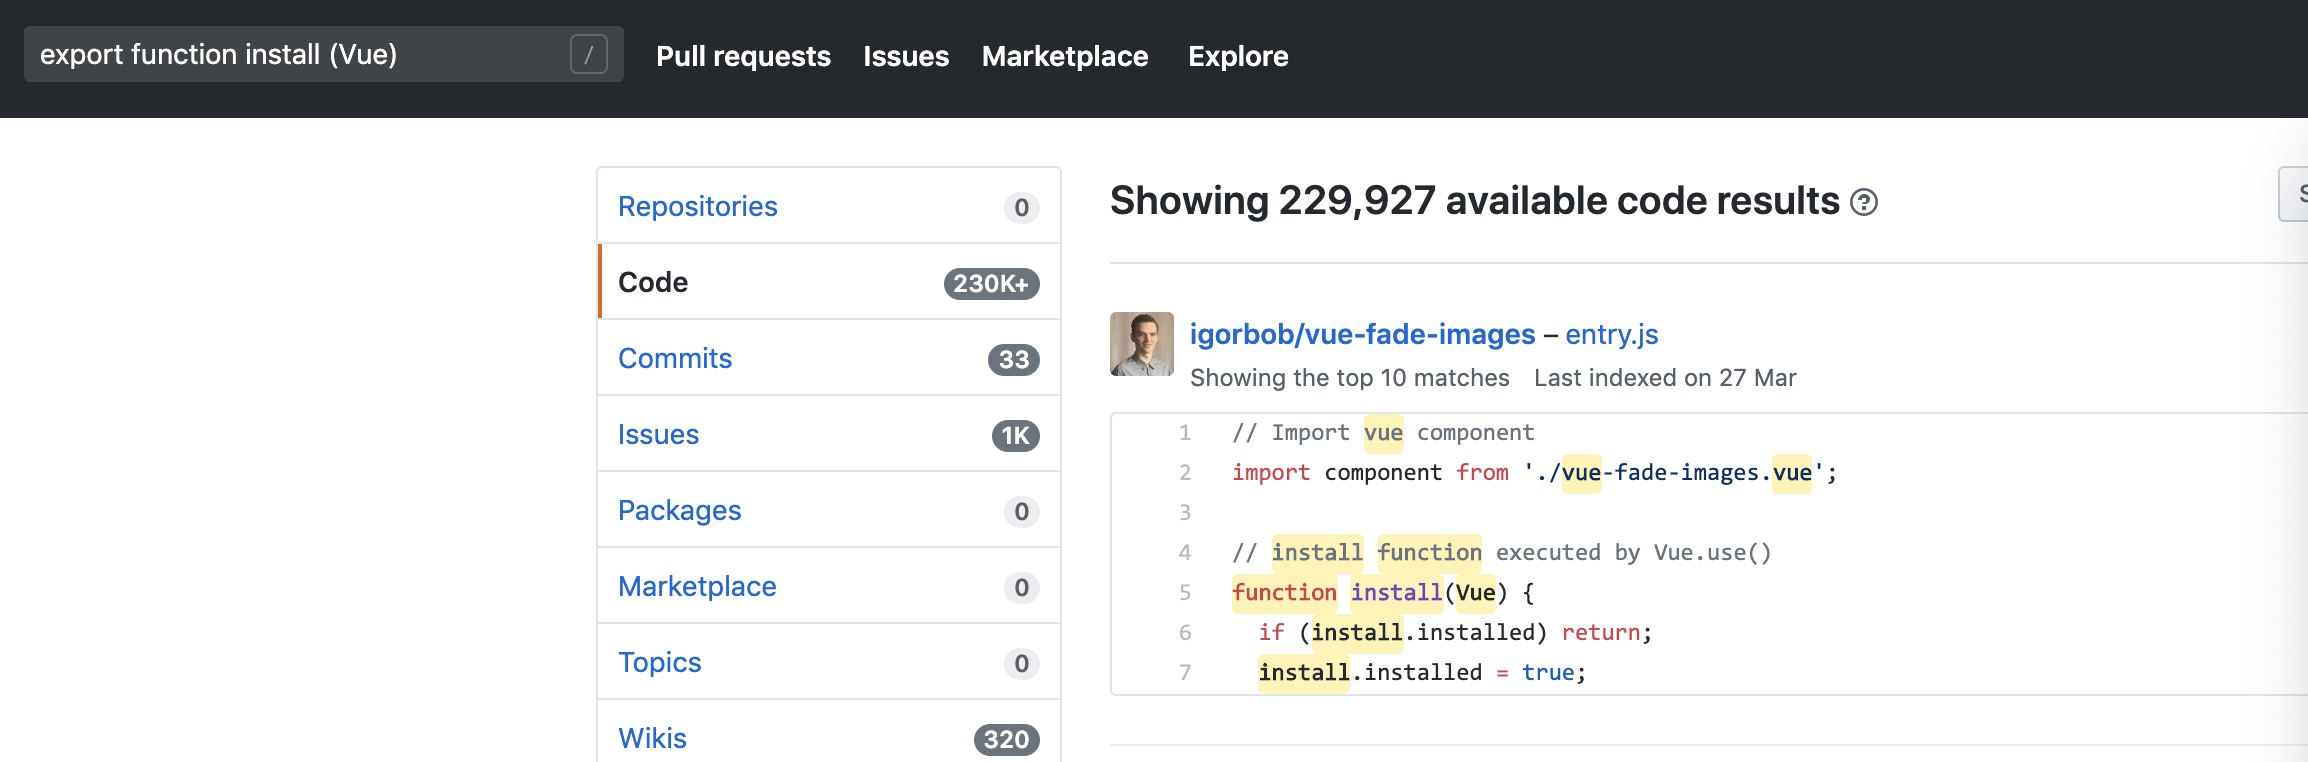Show Issues results in sidebar filter
Viewport: 2308px width, 762px height.
coord(829,434)
